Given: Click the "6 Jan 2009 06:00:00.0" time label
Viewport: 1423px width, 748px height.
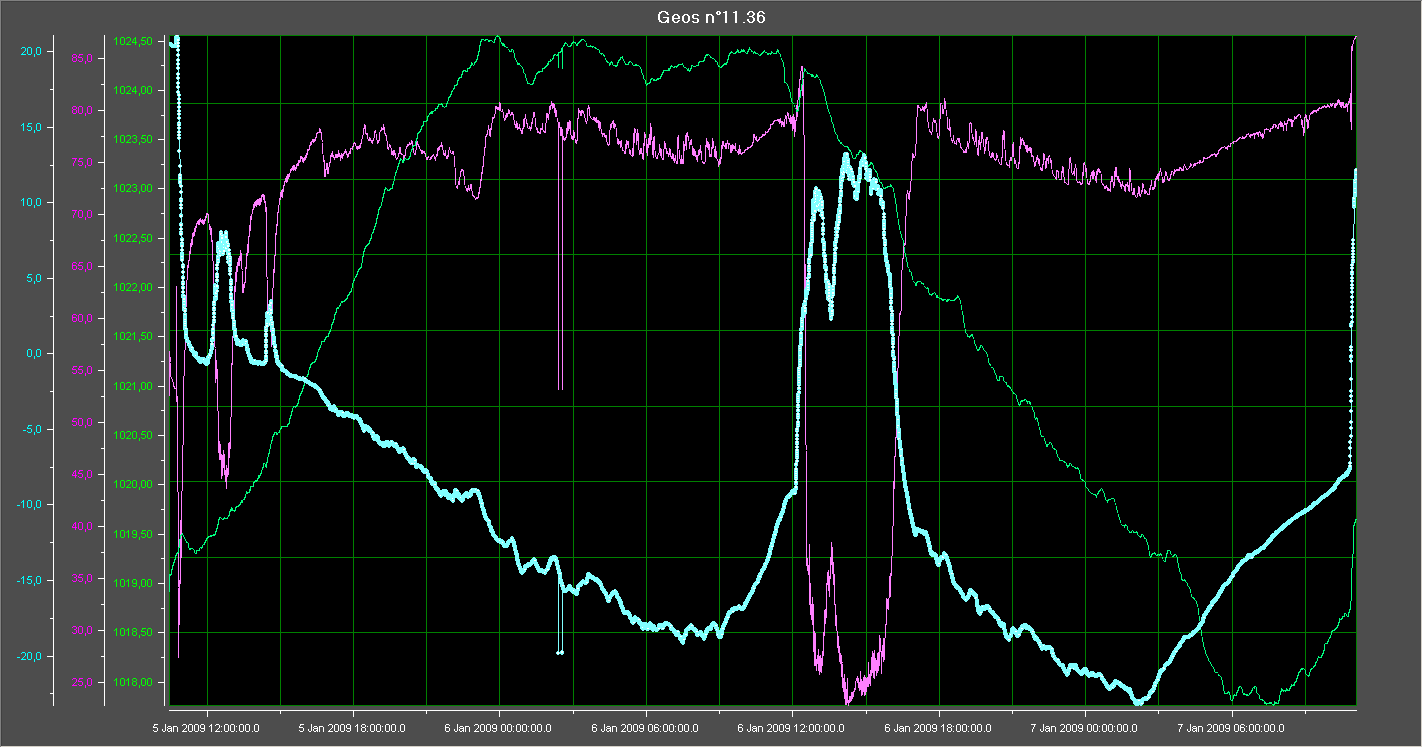Looking at the screenshot, I should (646, 729).
